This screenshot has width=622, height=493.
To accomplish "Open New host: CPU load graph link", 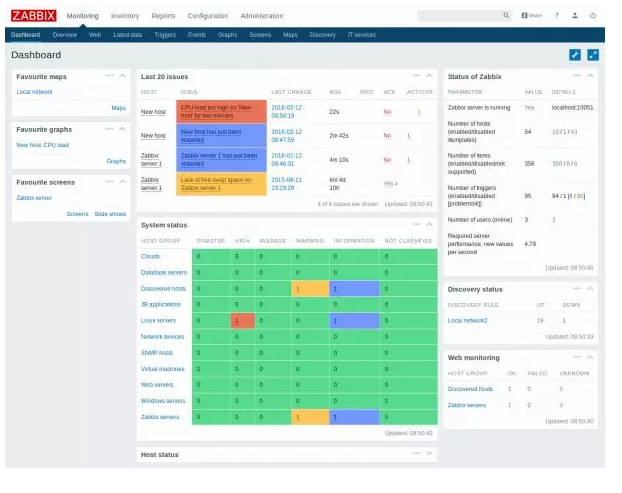I will click(x=42, y=145).
